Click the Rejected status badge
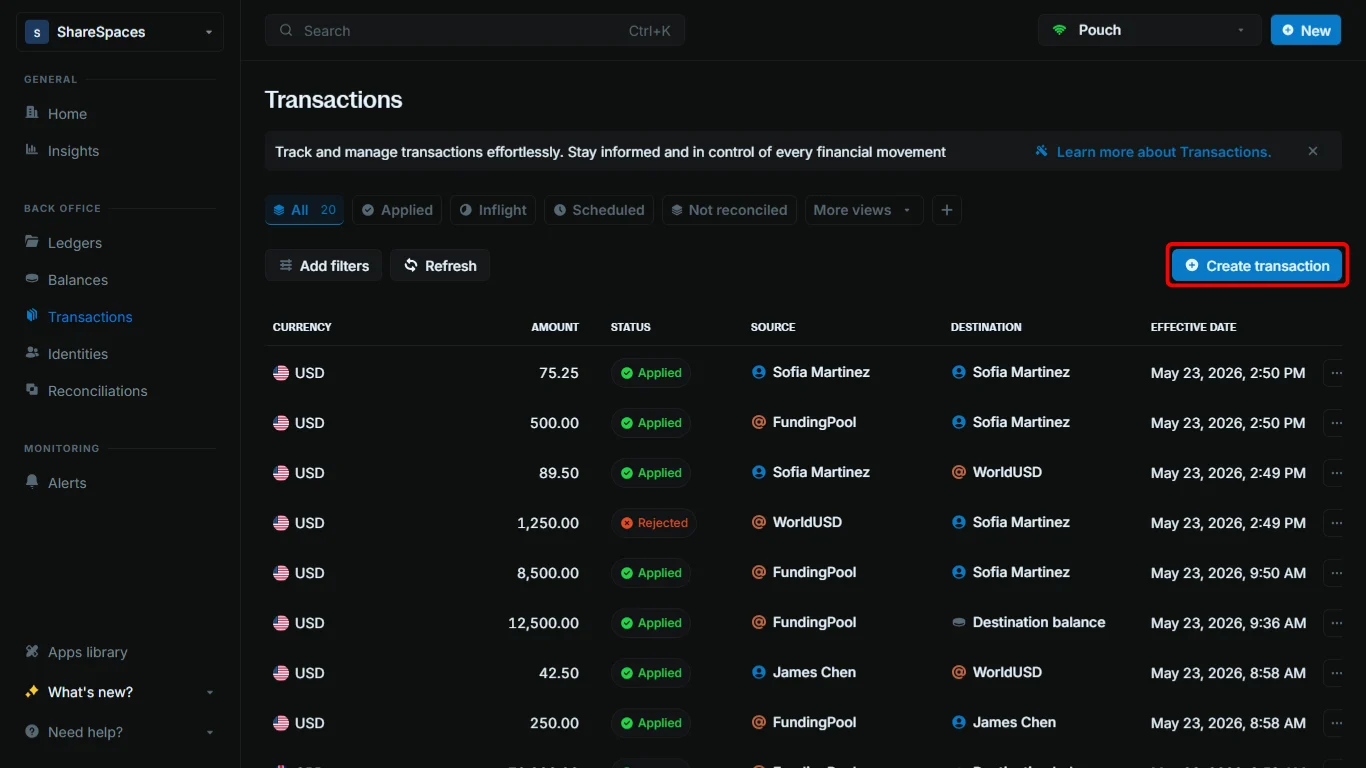 coord(654,523)
